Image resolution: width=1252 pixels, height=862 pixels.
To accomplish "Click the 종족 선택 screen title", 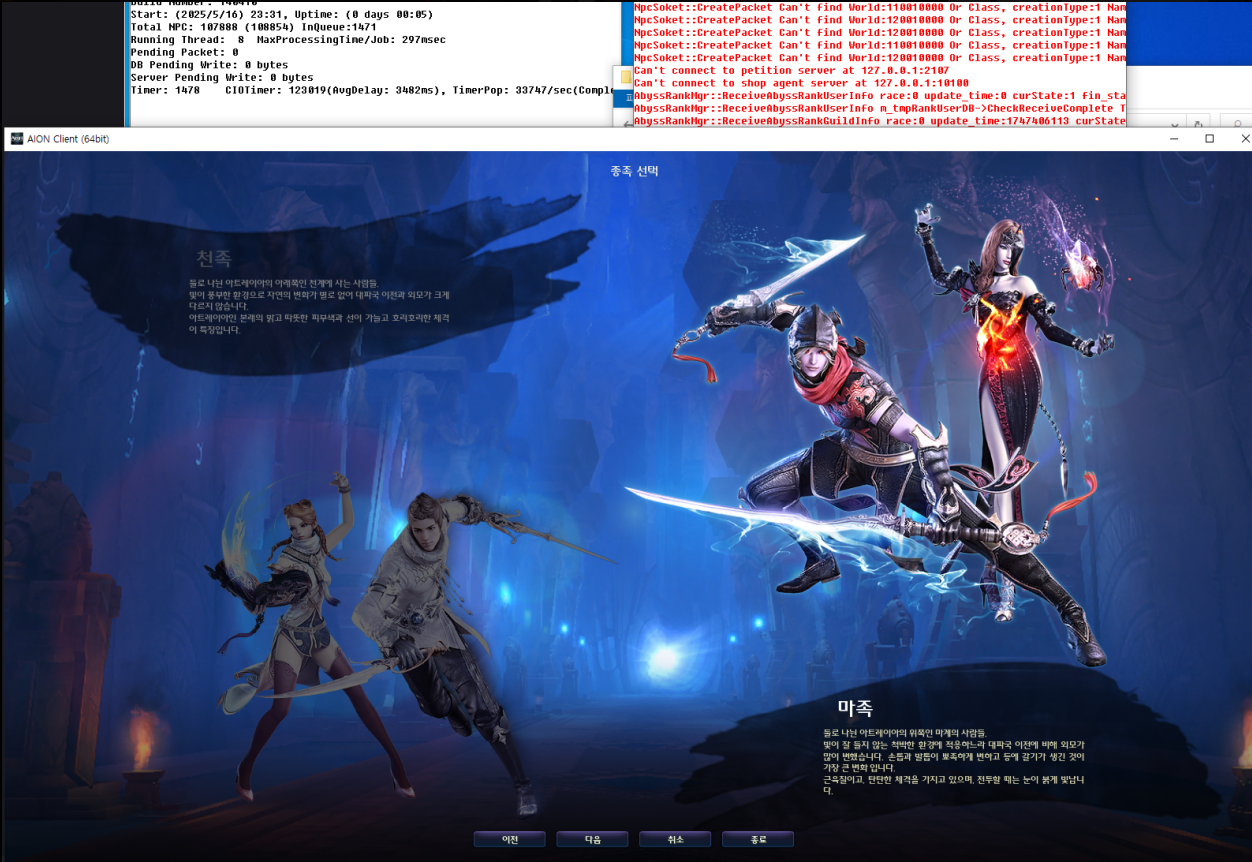I will [635, 171].
